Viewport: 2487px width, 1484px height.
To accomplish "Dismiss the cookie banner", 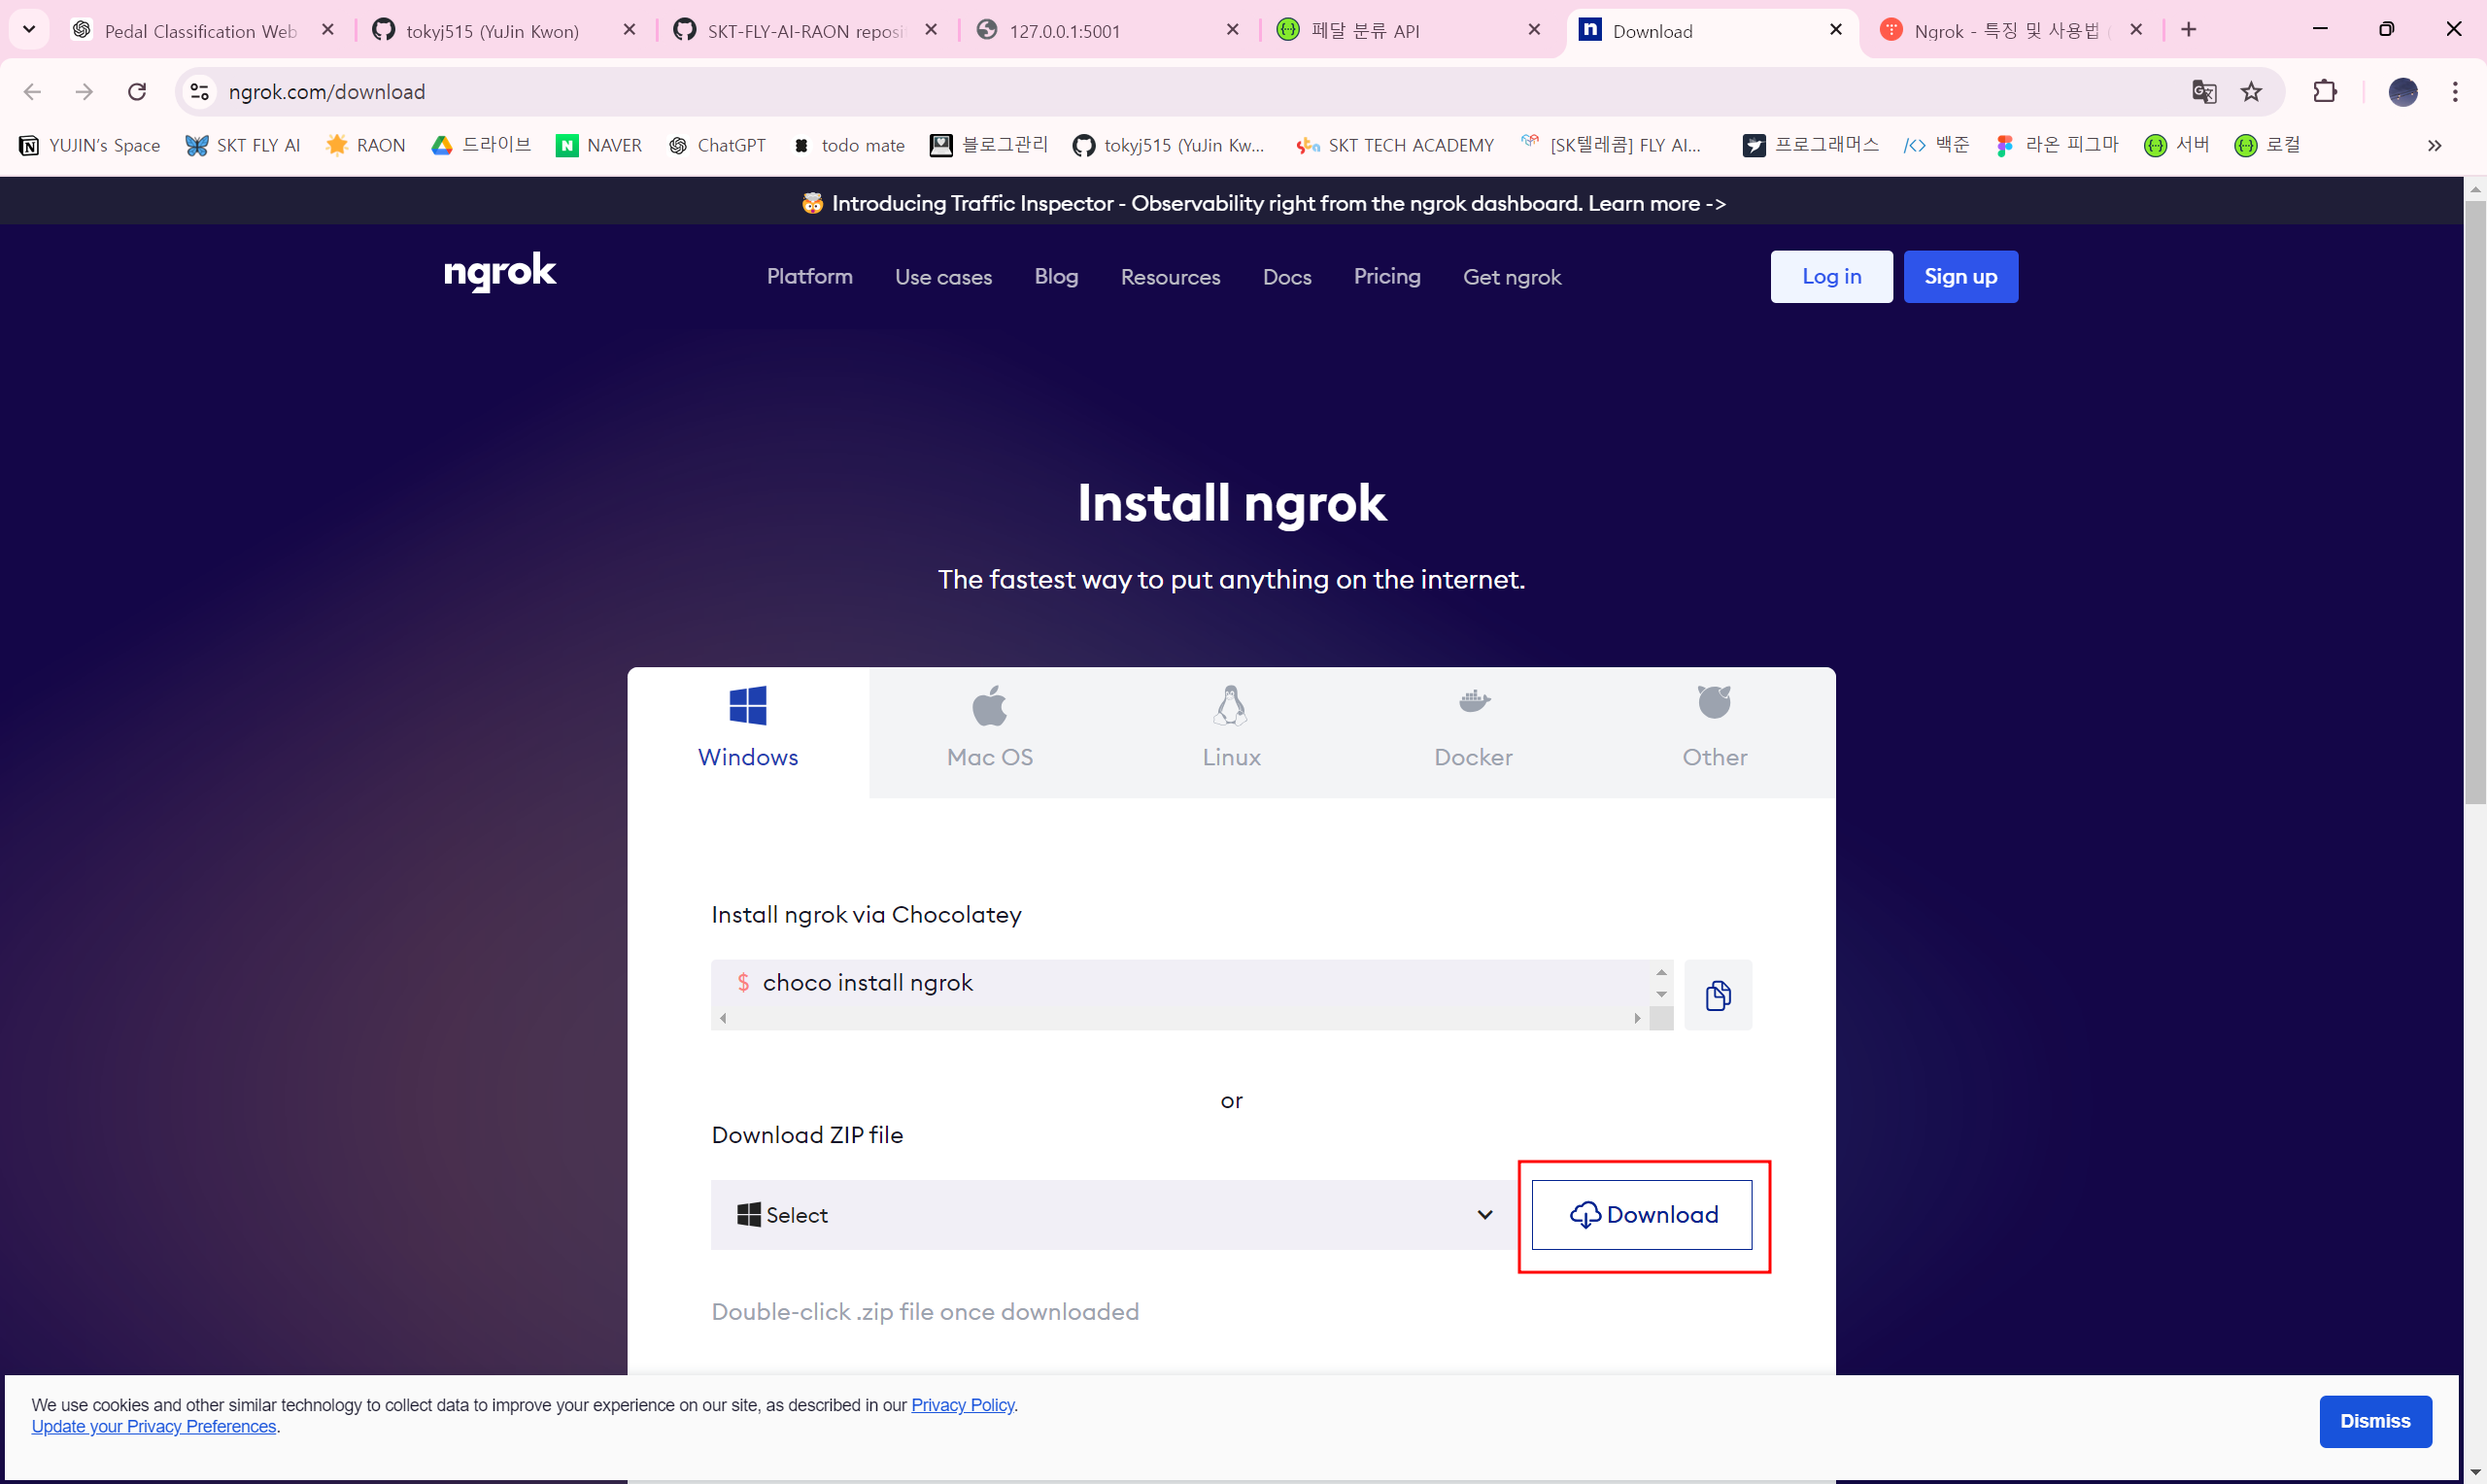I will click(x=2374, y=1421).
